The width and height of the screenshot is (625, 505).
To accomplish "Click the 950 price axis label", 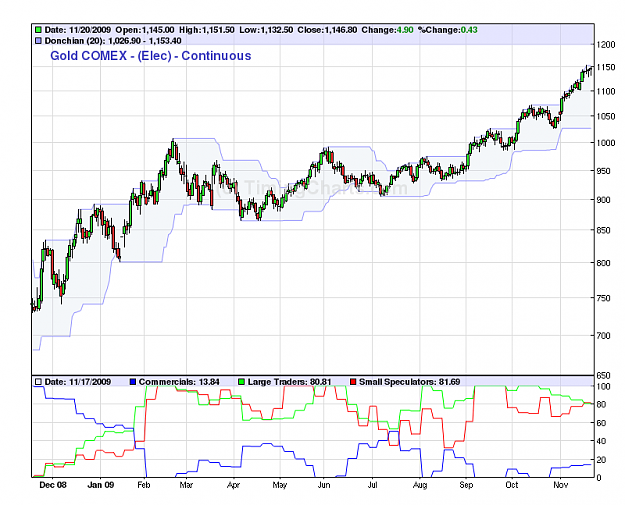I will pos(603,171).
